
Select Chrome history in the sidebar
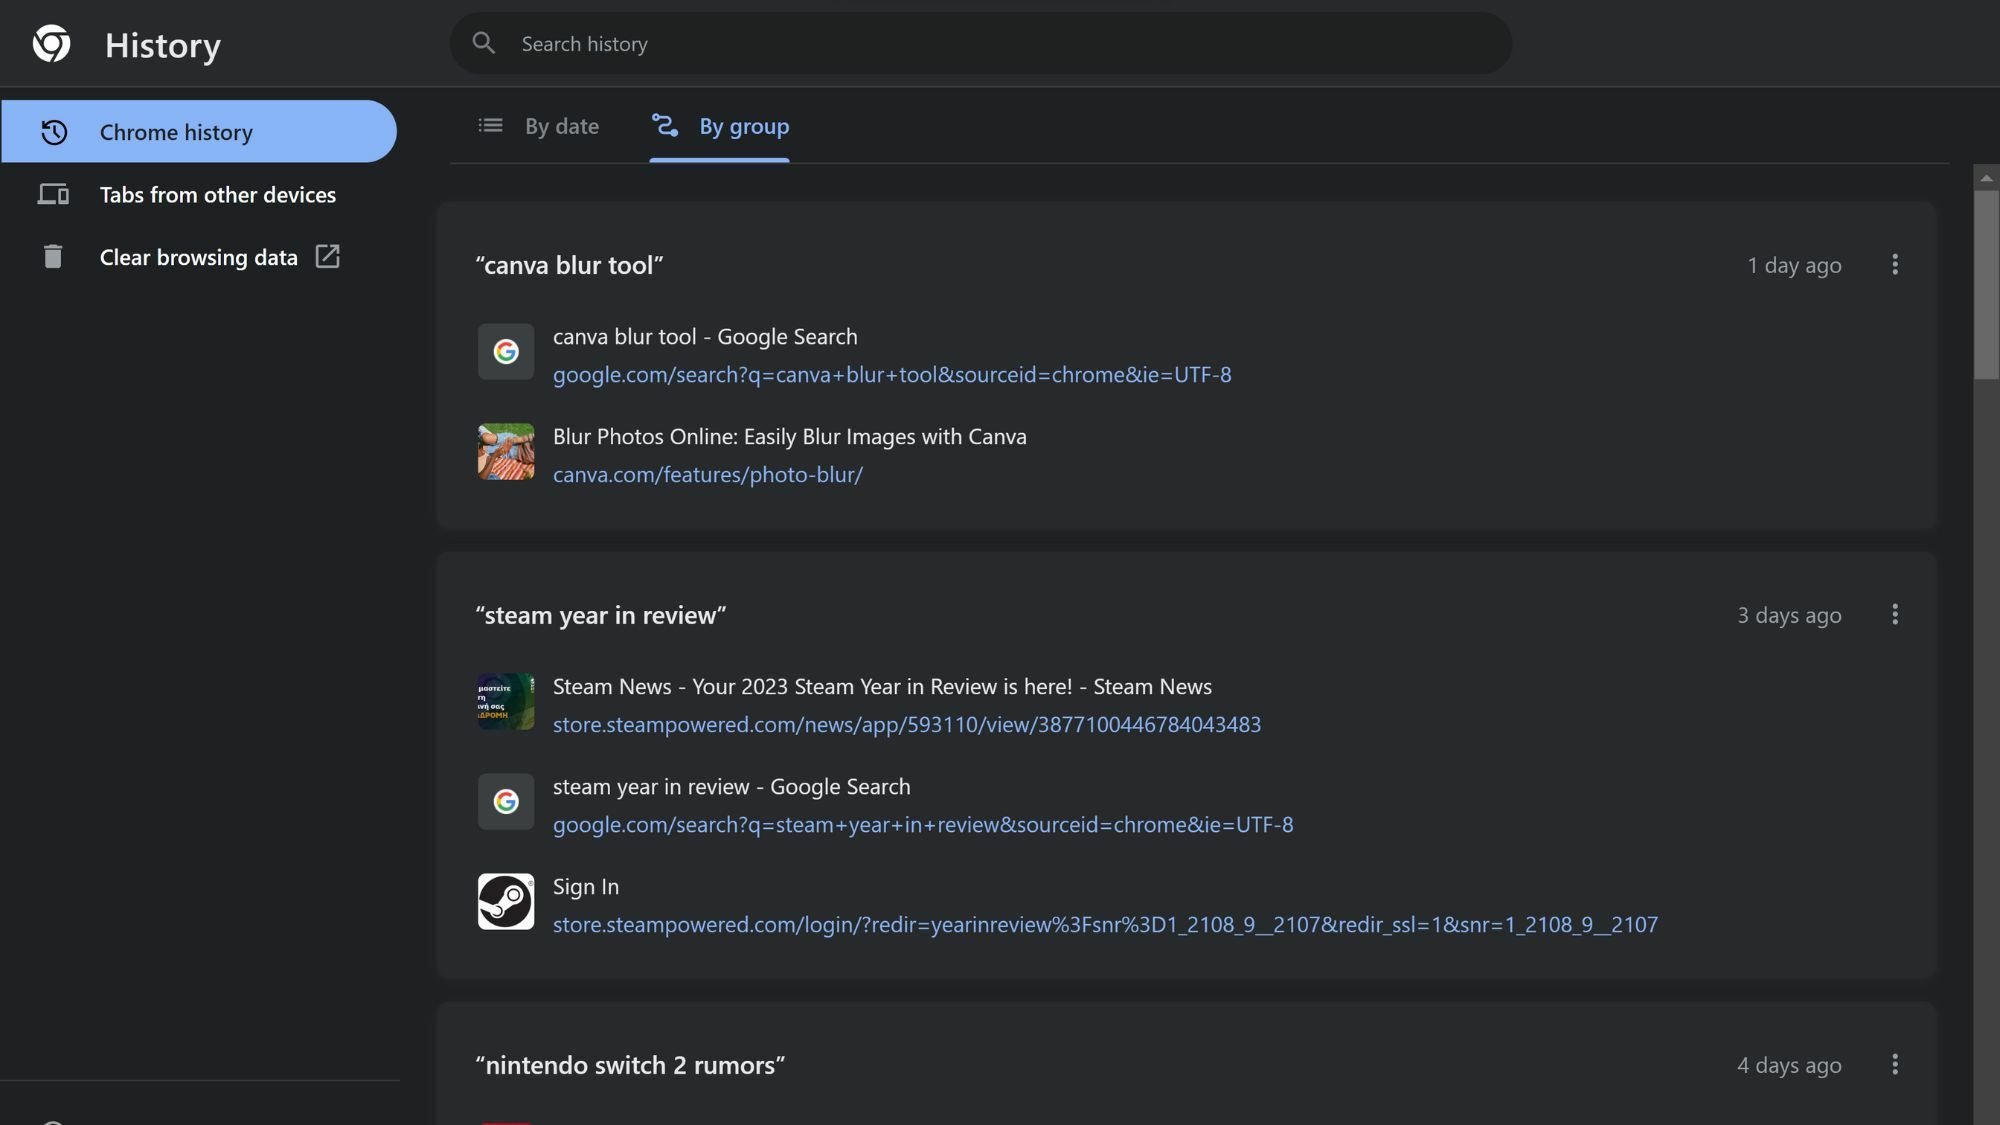176,131
